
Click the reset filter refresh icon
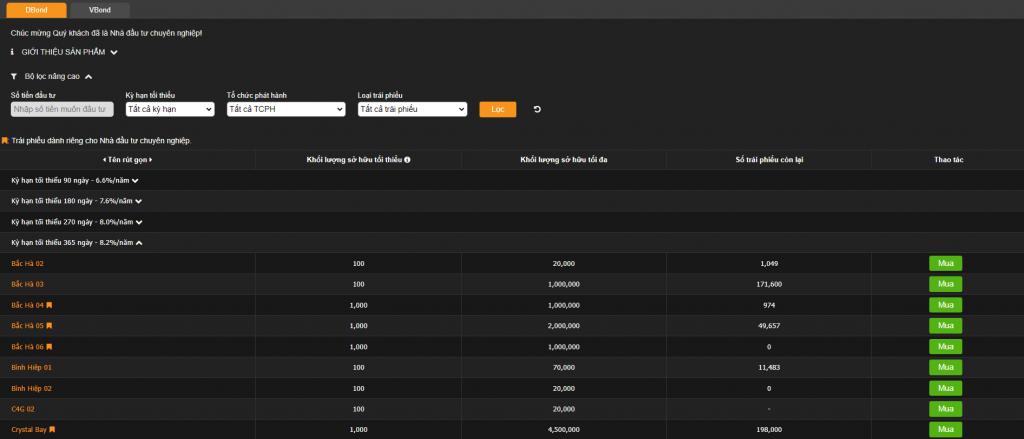click(x=537, y=109)
